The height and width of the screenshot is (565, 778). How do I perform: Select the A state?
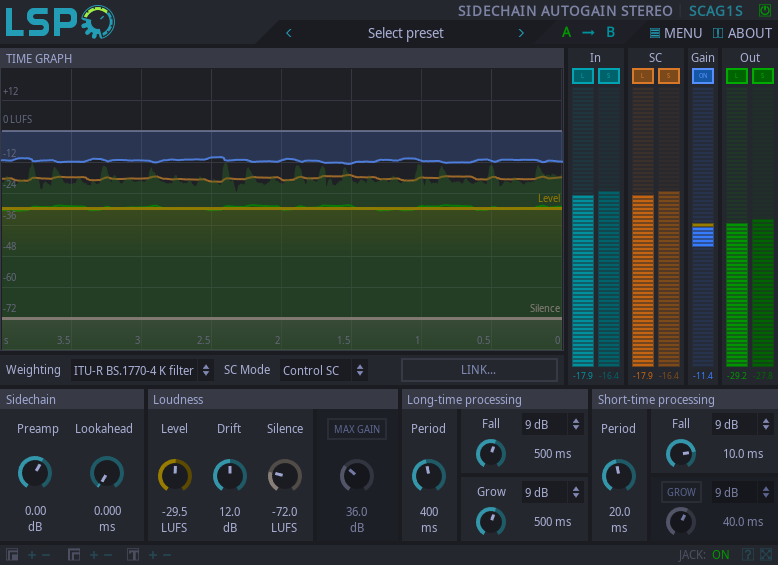[x=566, y=33]
